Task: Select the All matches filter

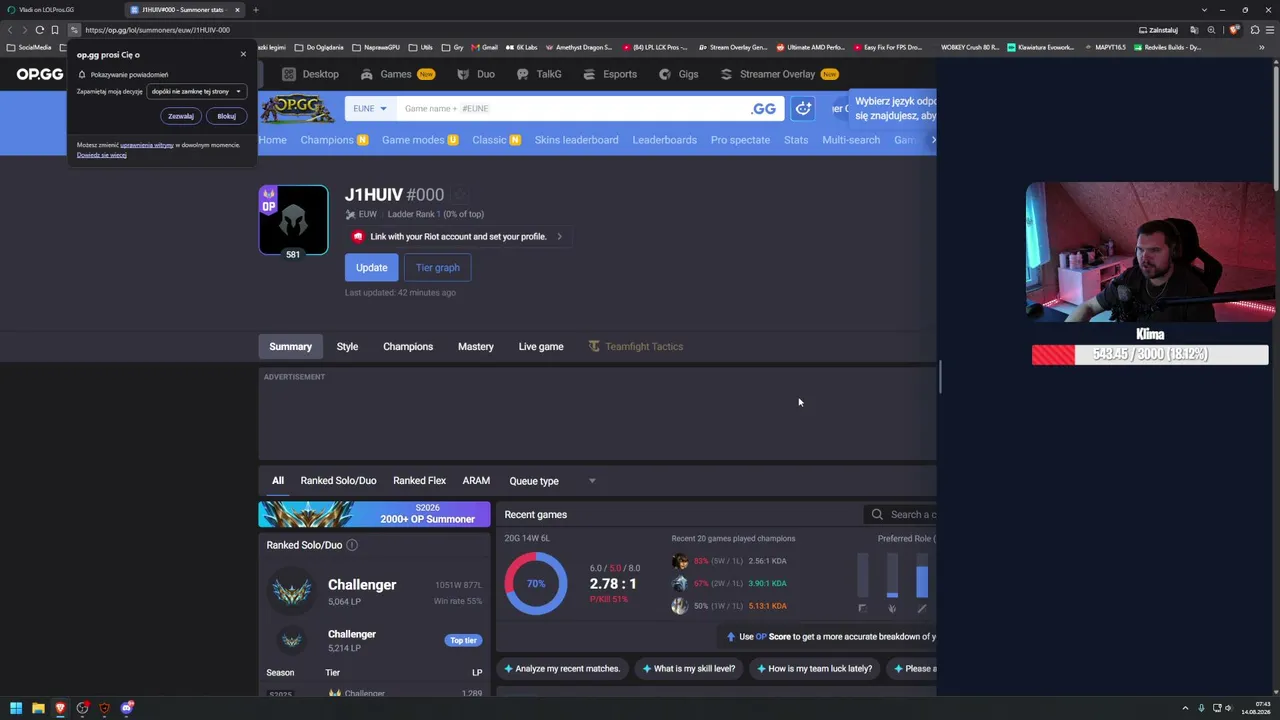Action: 278,481
